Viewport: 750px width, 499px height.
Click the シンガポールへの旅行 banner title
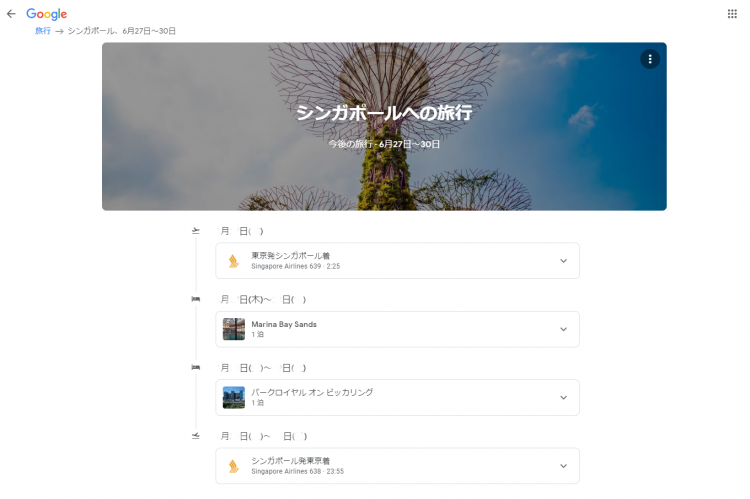(384, 113)
